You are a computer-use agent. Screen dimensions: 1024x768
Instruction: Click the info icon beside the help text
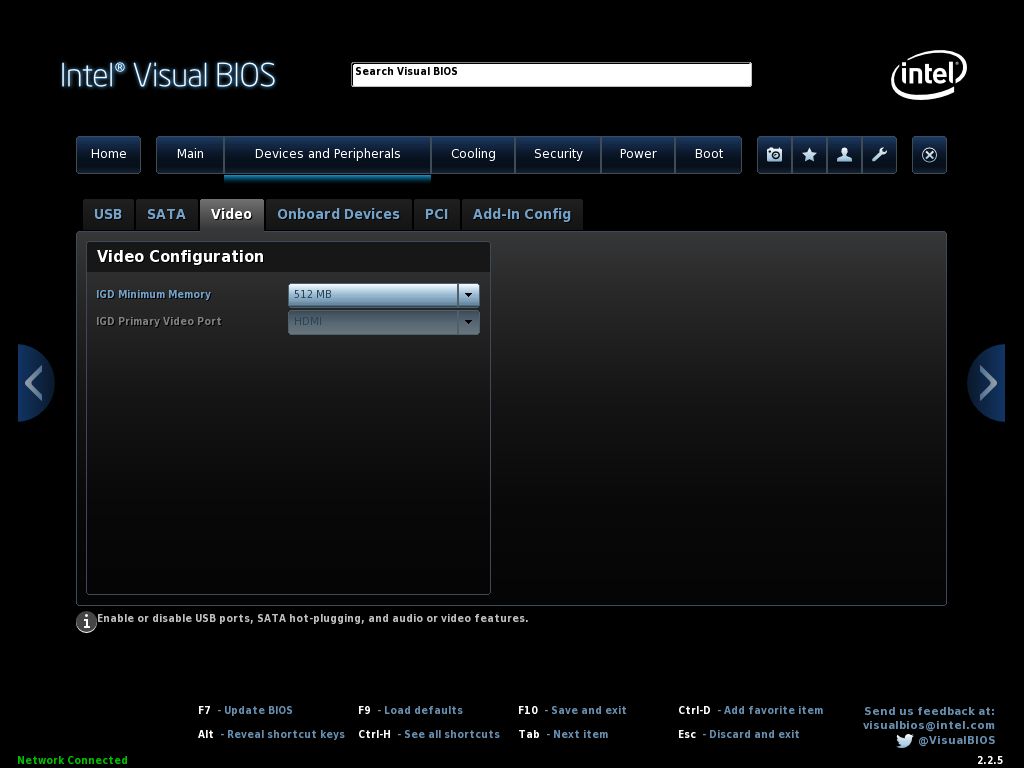tap(86, 622)
